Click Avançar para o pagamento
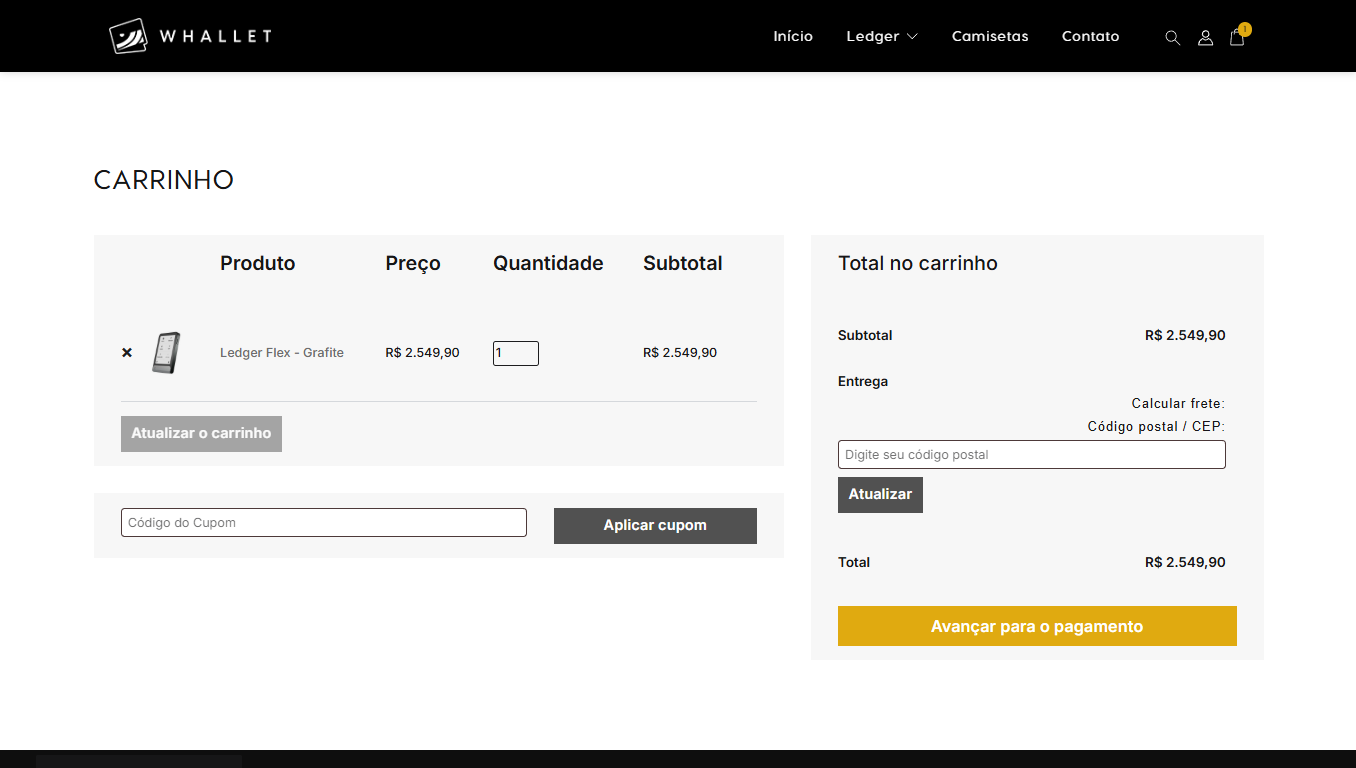1356x768 pixels. (x=1037, y=626)
